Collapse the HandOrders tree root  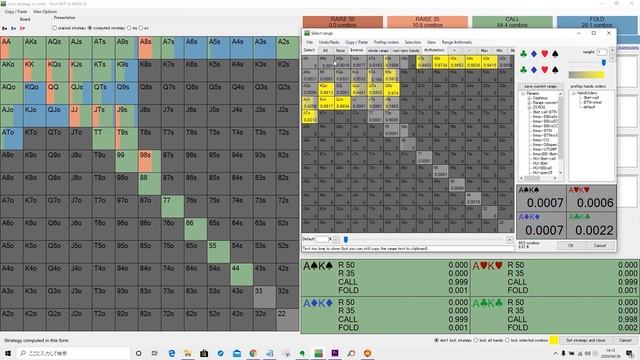[573, 93]
